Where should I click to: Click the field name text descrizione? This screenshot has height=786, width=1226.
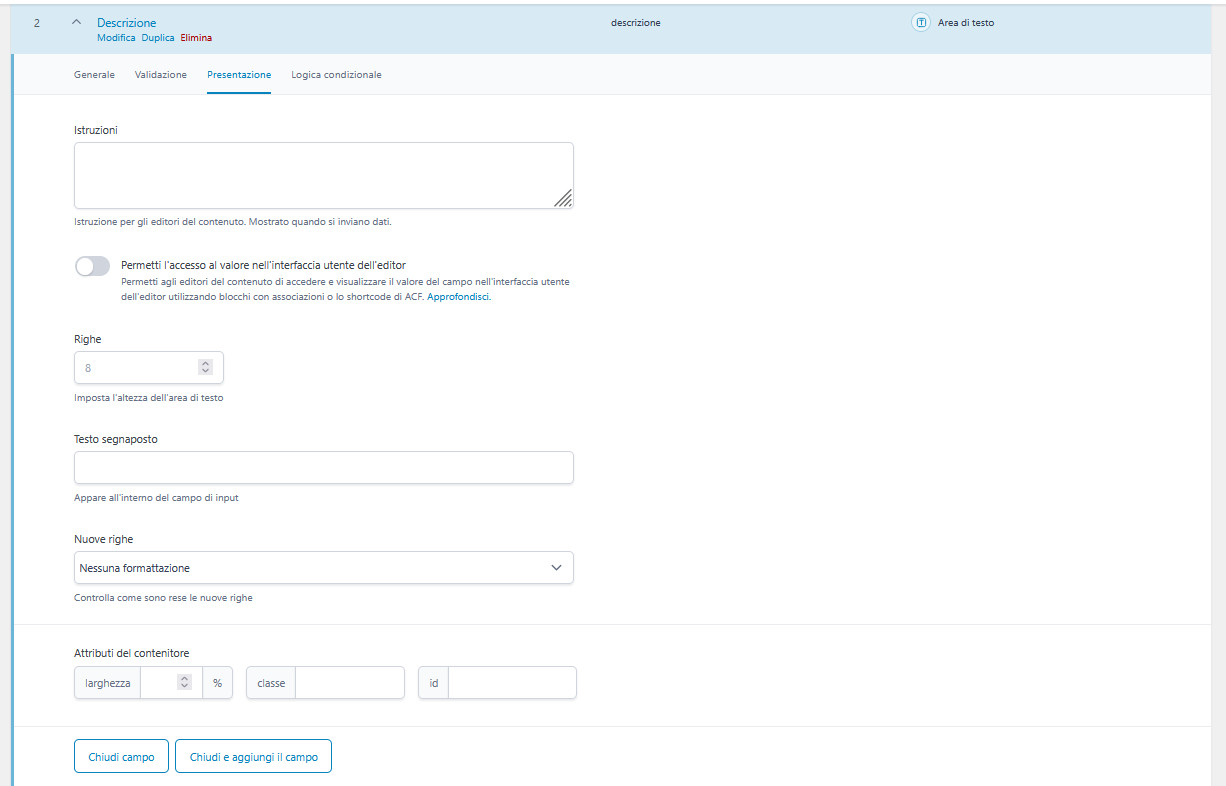pyautogui.click(x=635, y=22)
